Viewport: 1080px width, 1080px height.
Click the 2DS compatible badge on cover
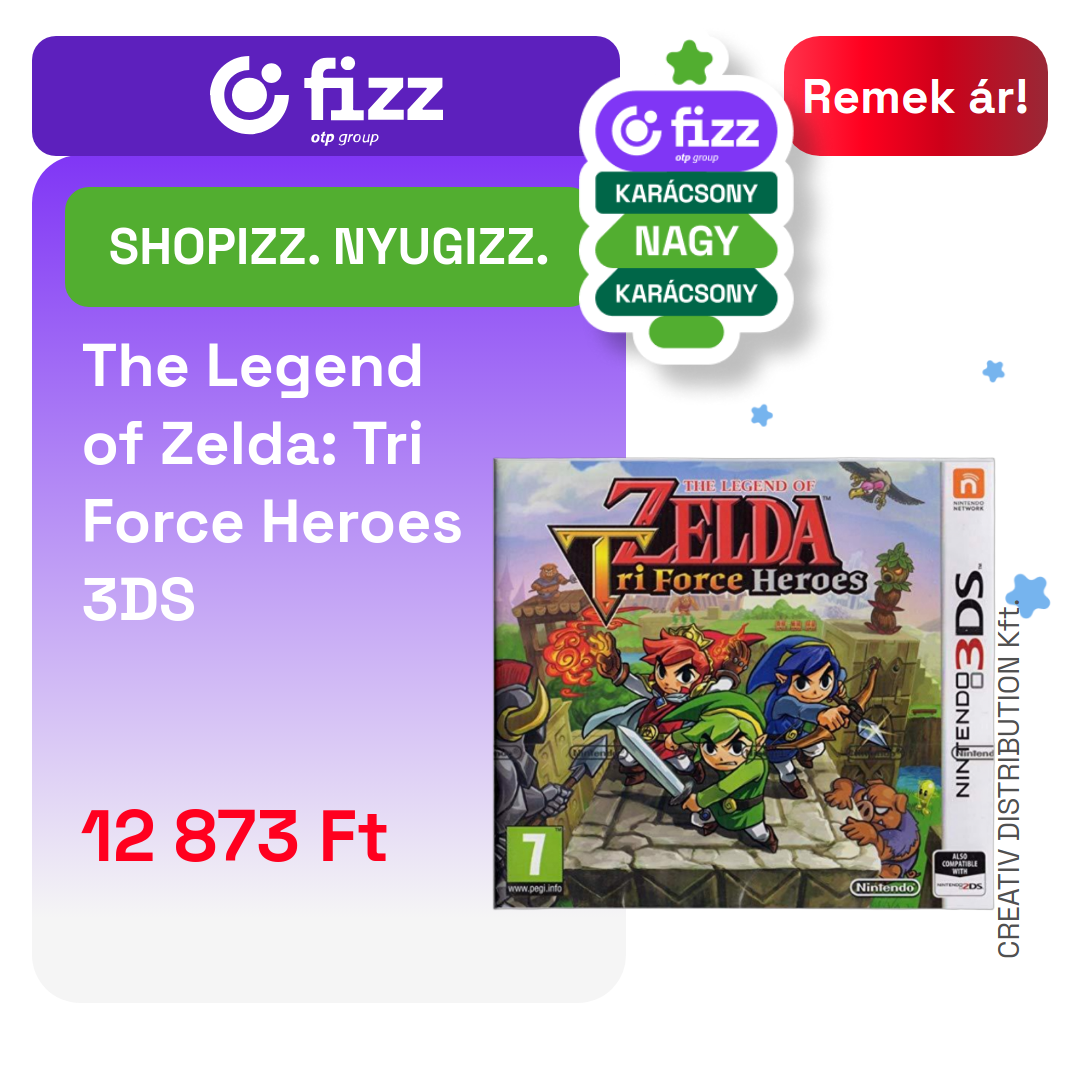click(x=959, y=873)
